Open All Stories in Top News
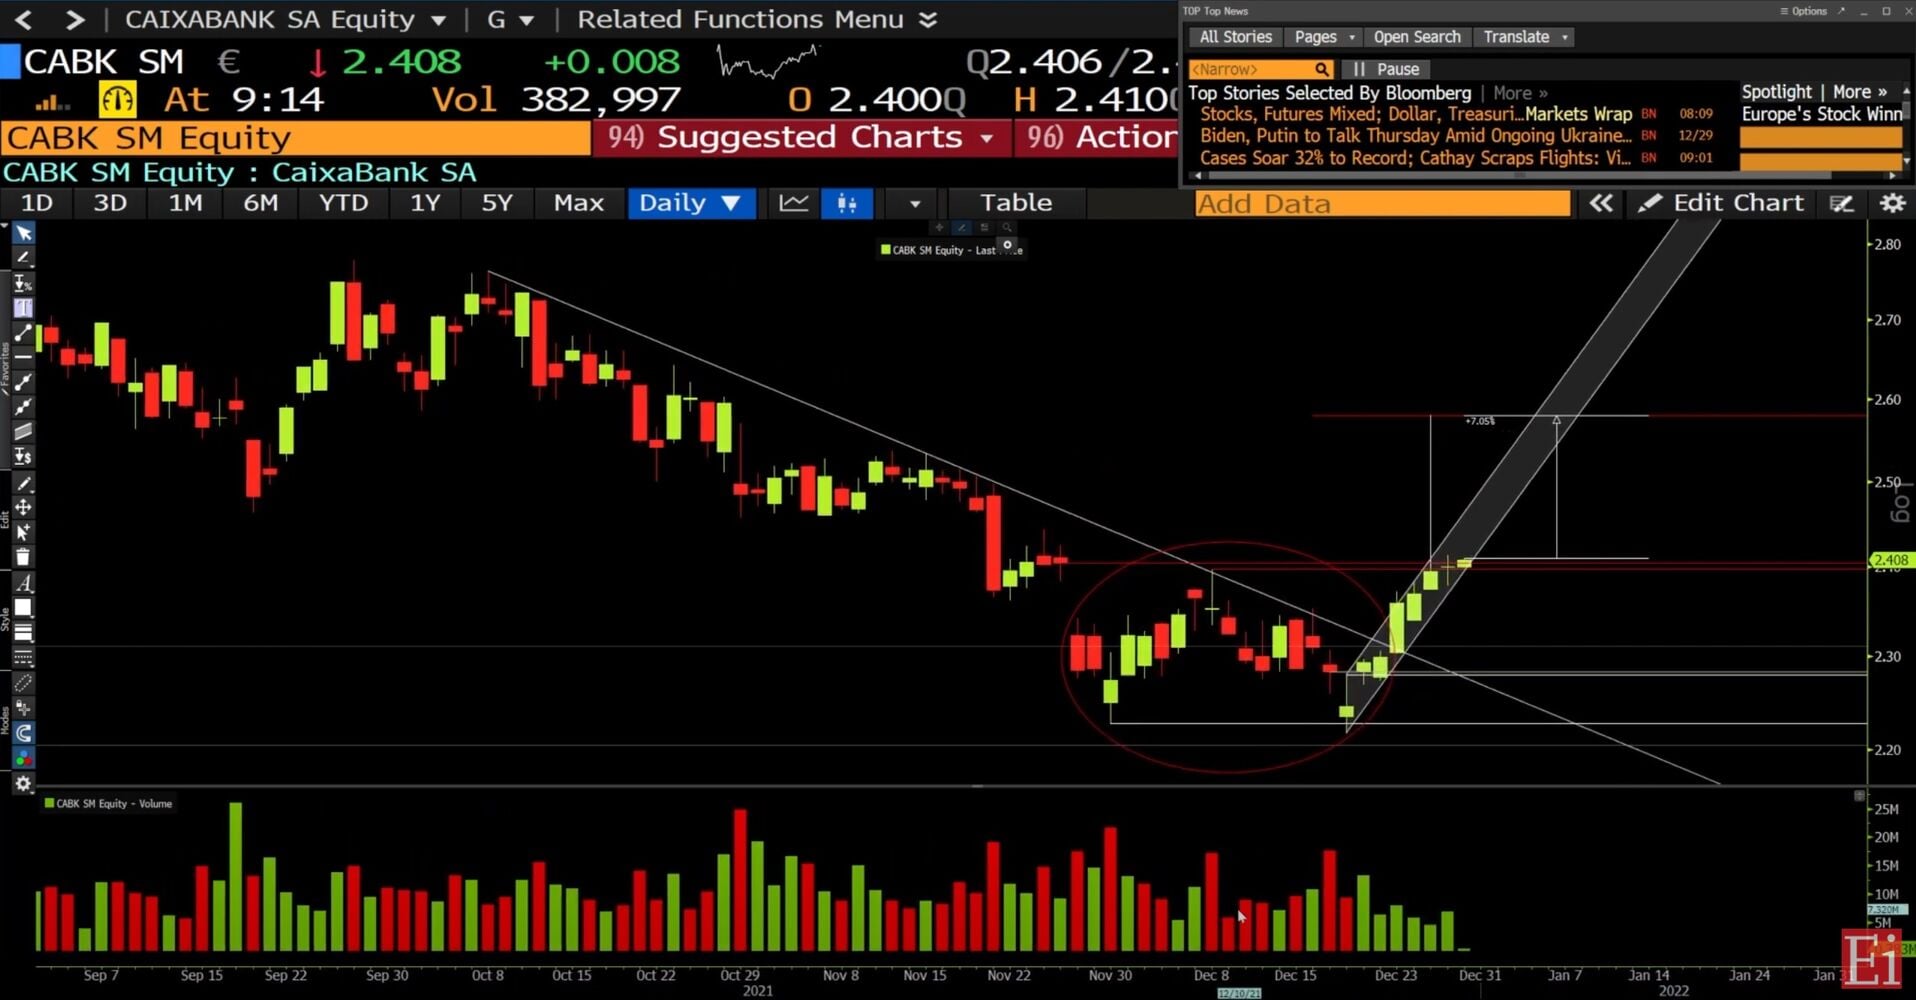Viewport: 1916px width, 1000px height. point(1235,37)
